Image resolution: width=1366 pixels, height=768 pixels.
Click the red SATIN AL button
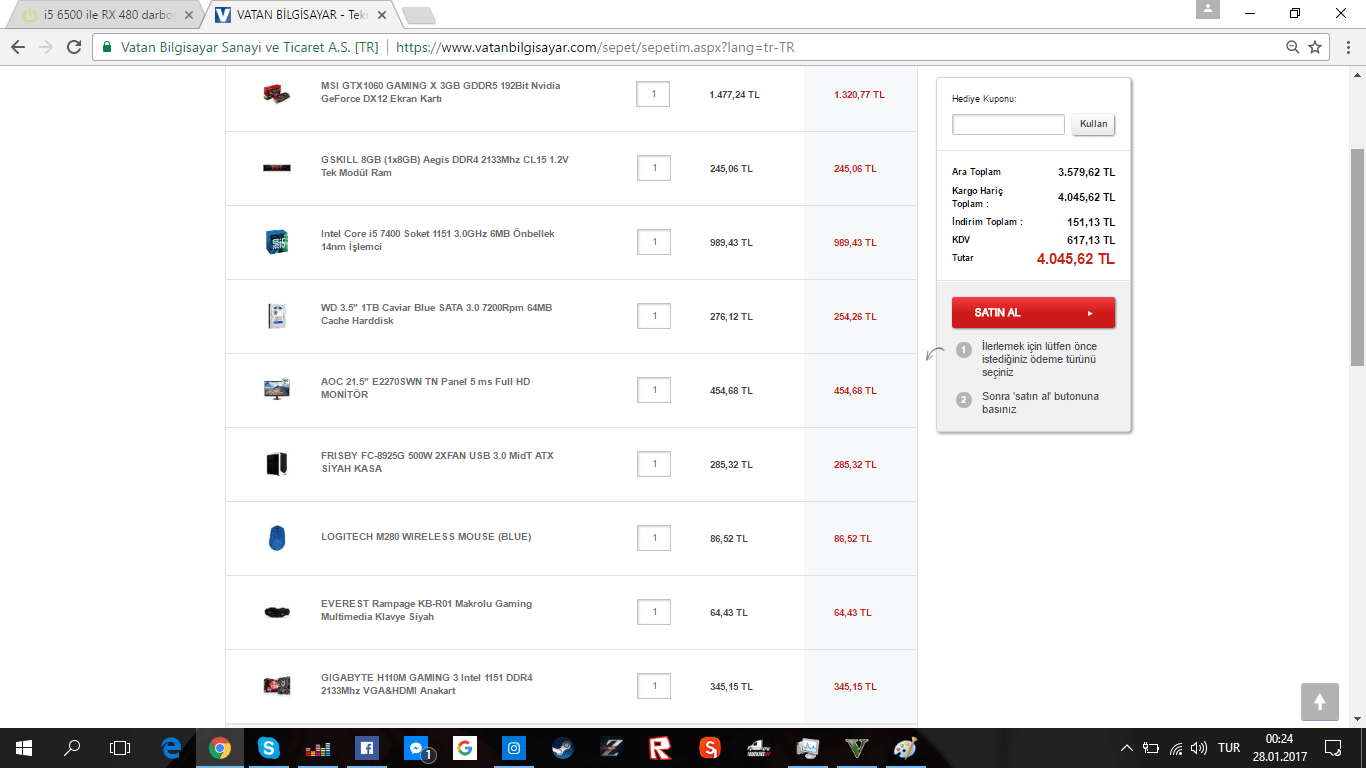[x=1033, y=312]
